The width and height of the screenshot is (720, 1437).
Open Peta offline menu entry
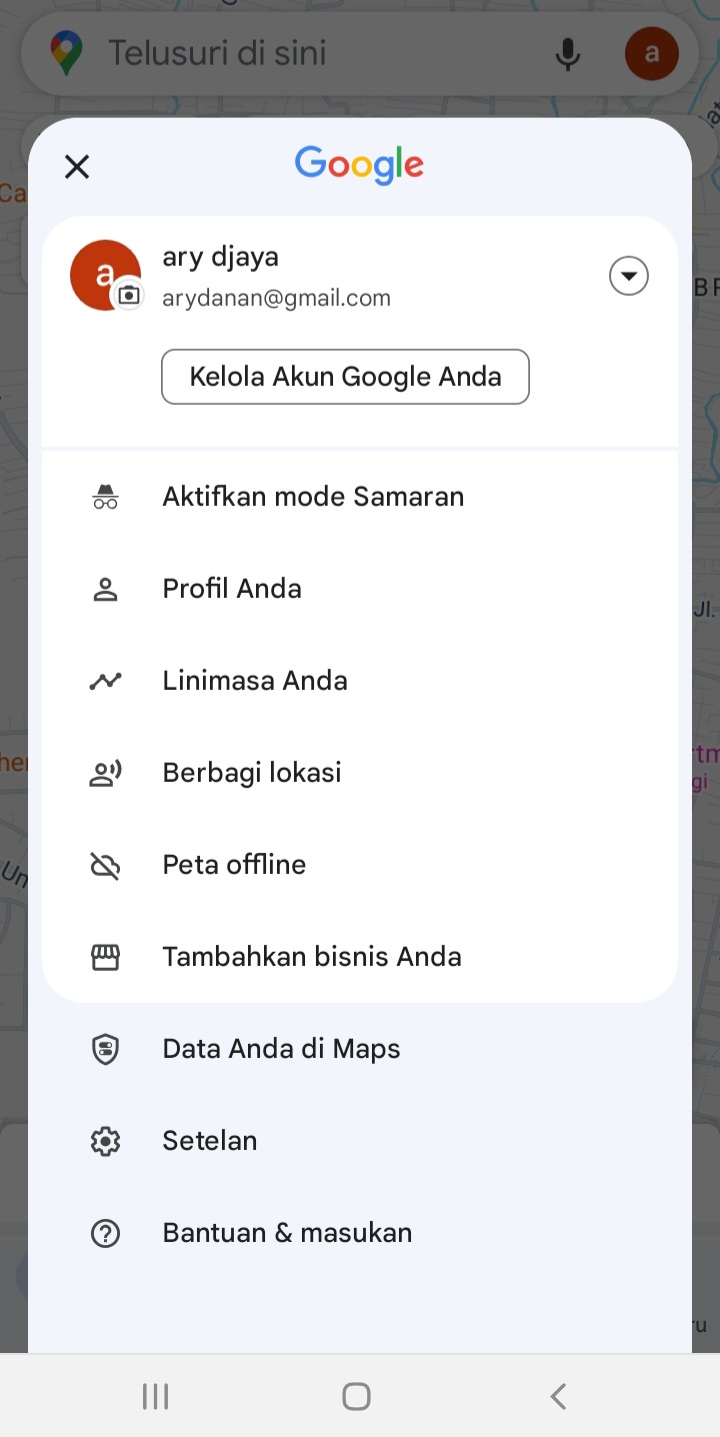tap(360, 865)
